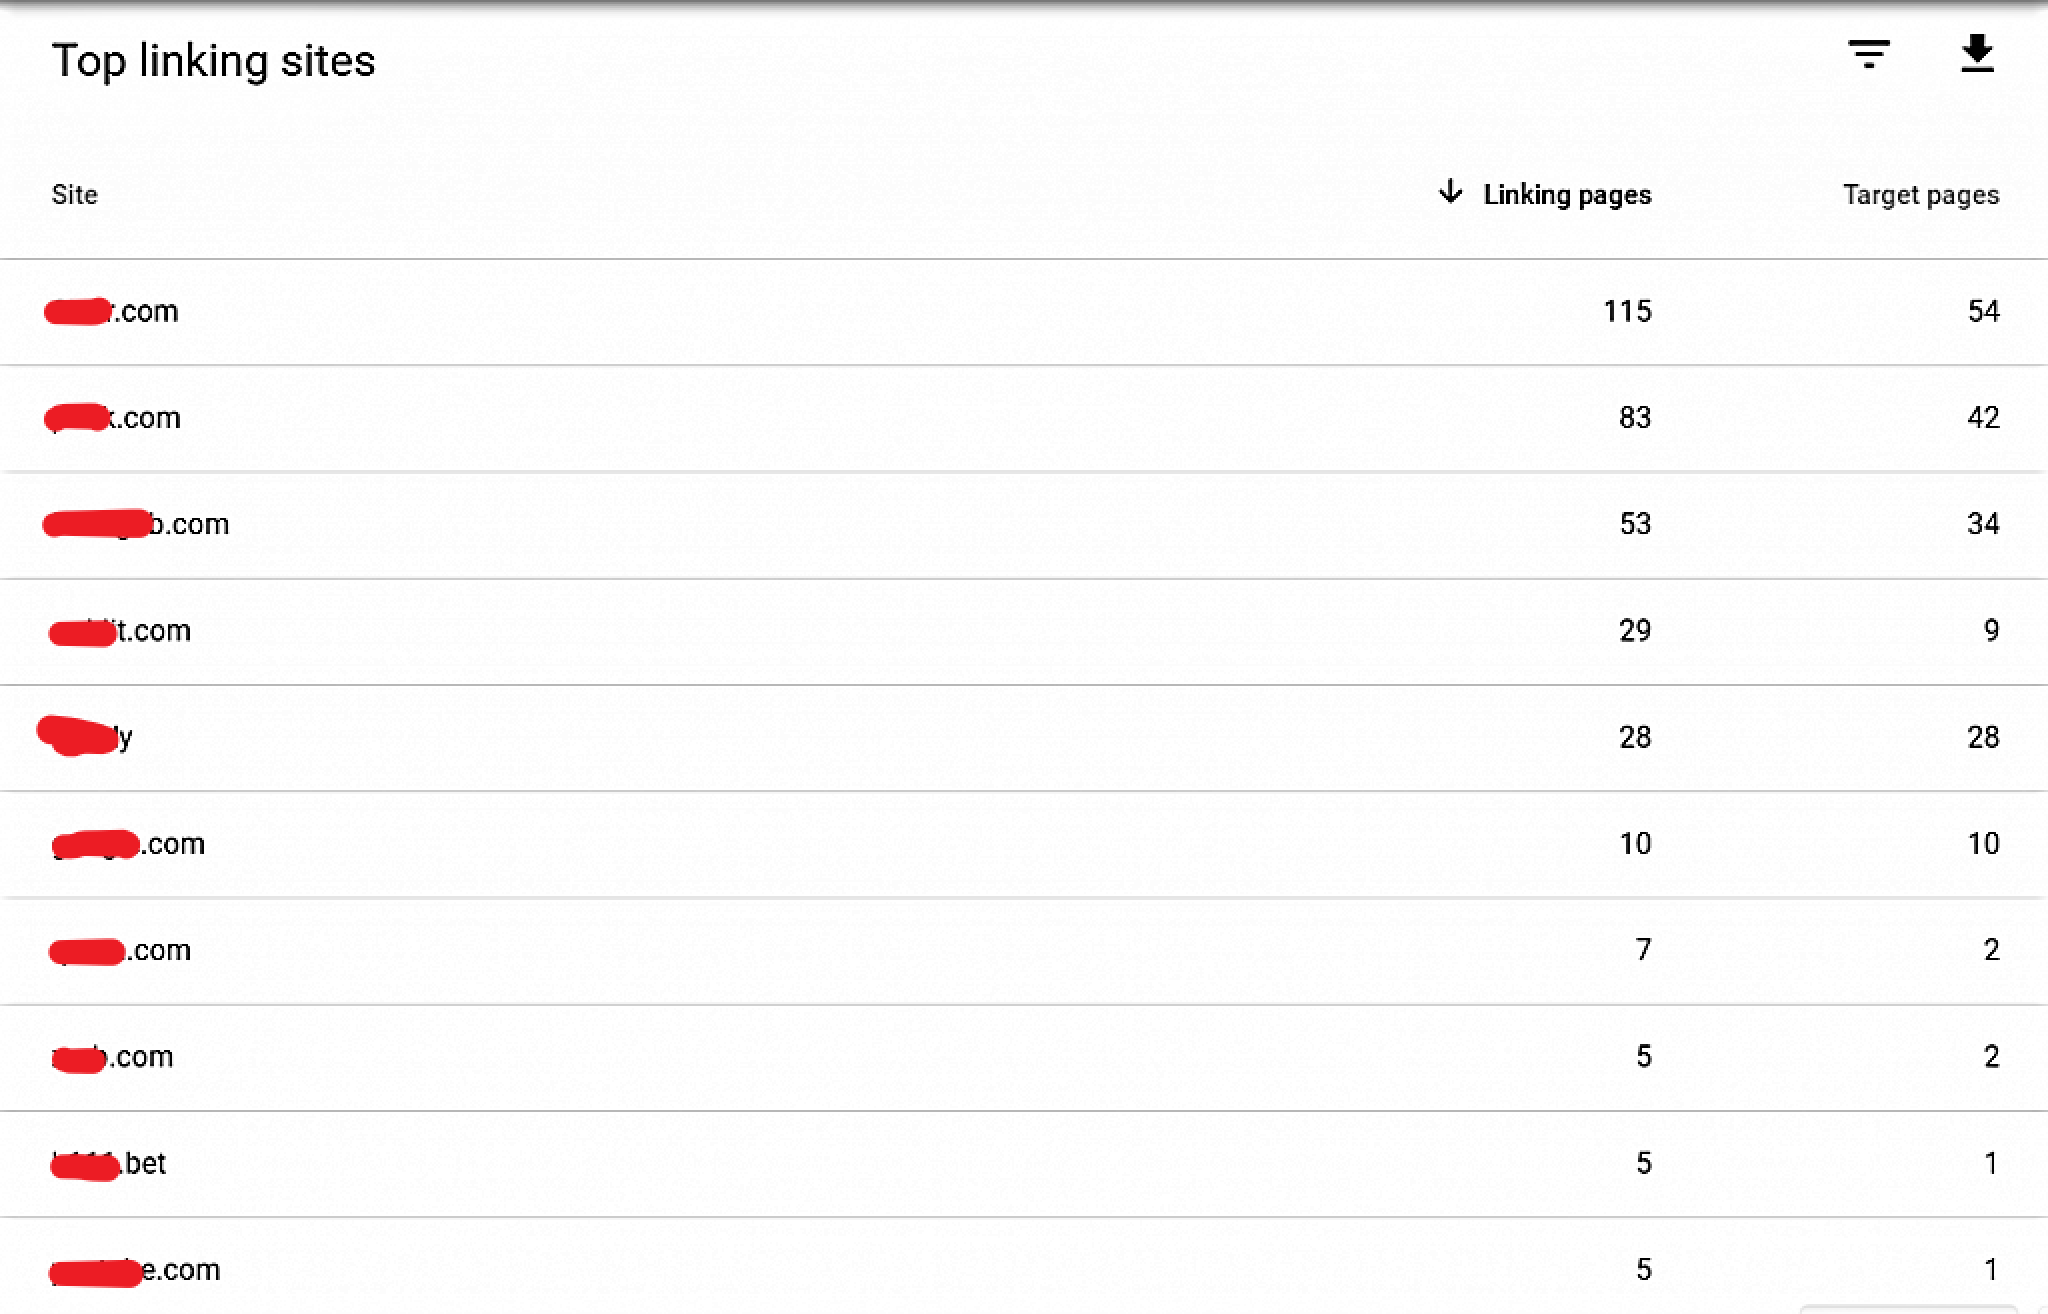Sort by the Site column header

75,195
